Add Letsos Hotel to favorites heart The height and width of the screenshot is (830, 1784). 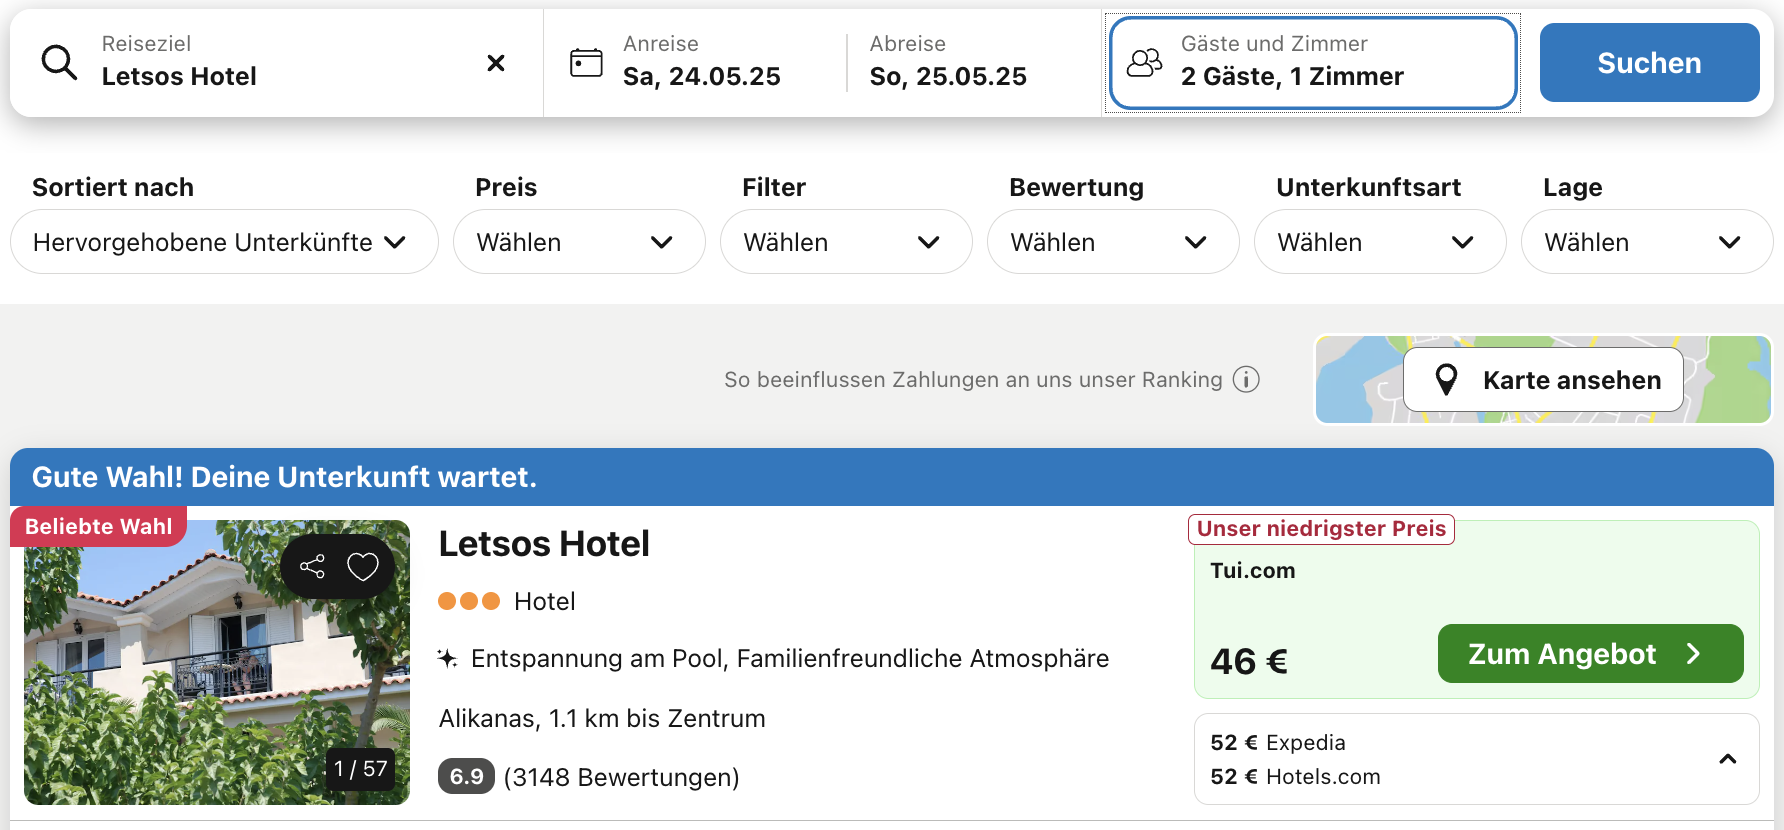(x=362, y=567)
